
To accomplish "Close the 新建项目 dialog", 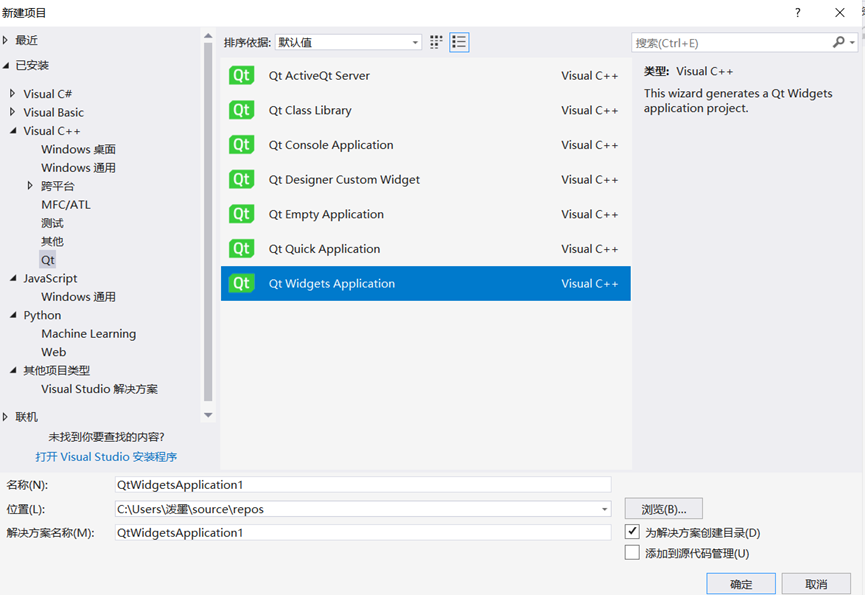I will (840, 13).
